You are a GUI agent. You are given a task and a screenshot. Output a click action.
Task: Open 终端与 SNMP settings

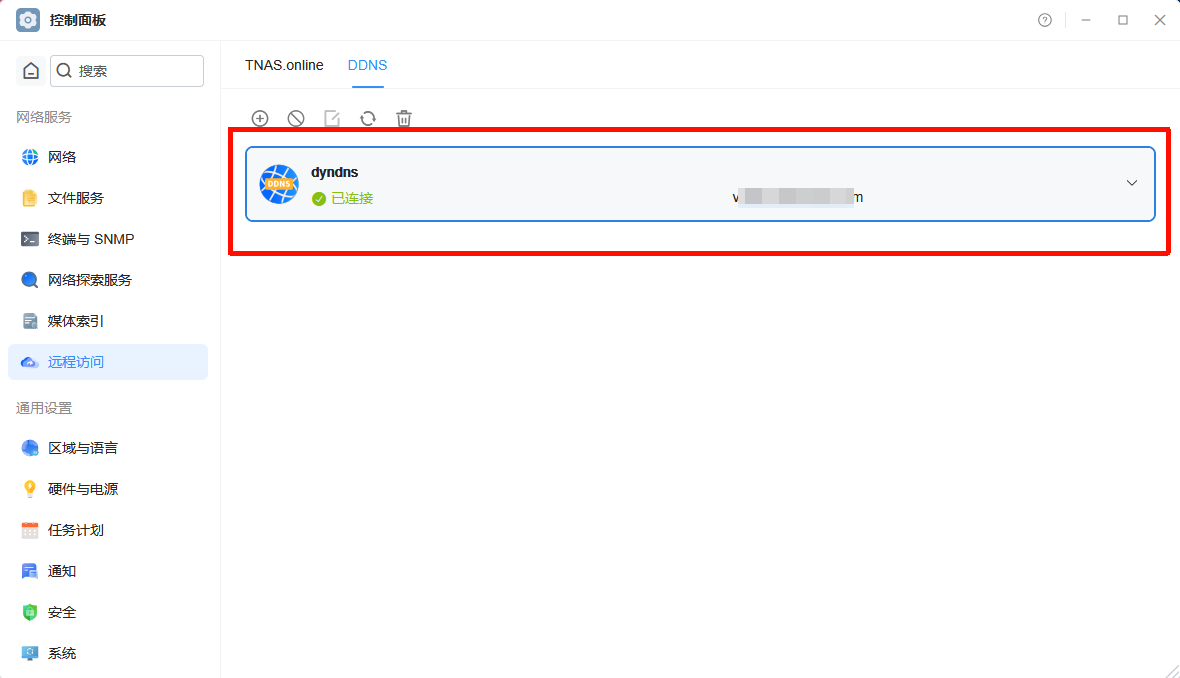(108, 239)
